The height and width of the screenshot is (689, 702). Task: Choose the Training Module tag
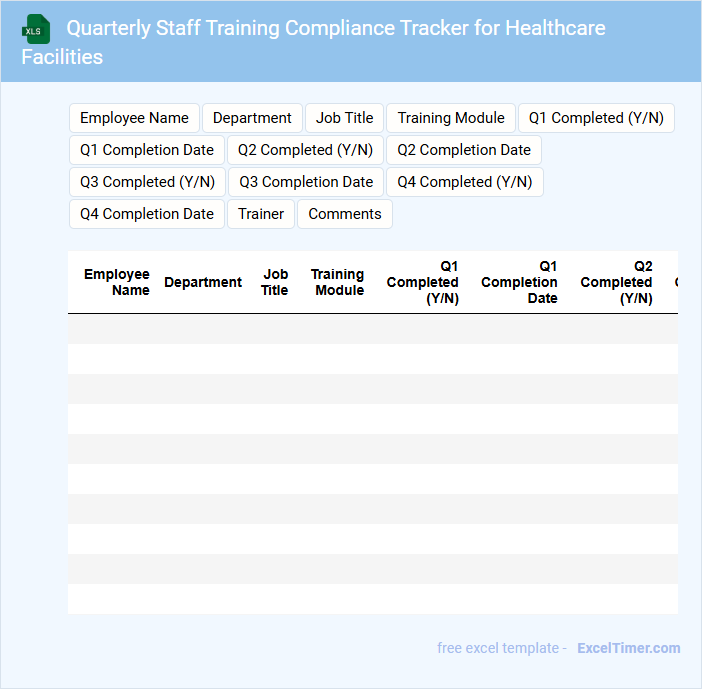451,118
